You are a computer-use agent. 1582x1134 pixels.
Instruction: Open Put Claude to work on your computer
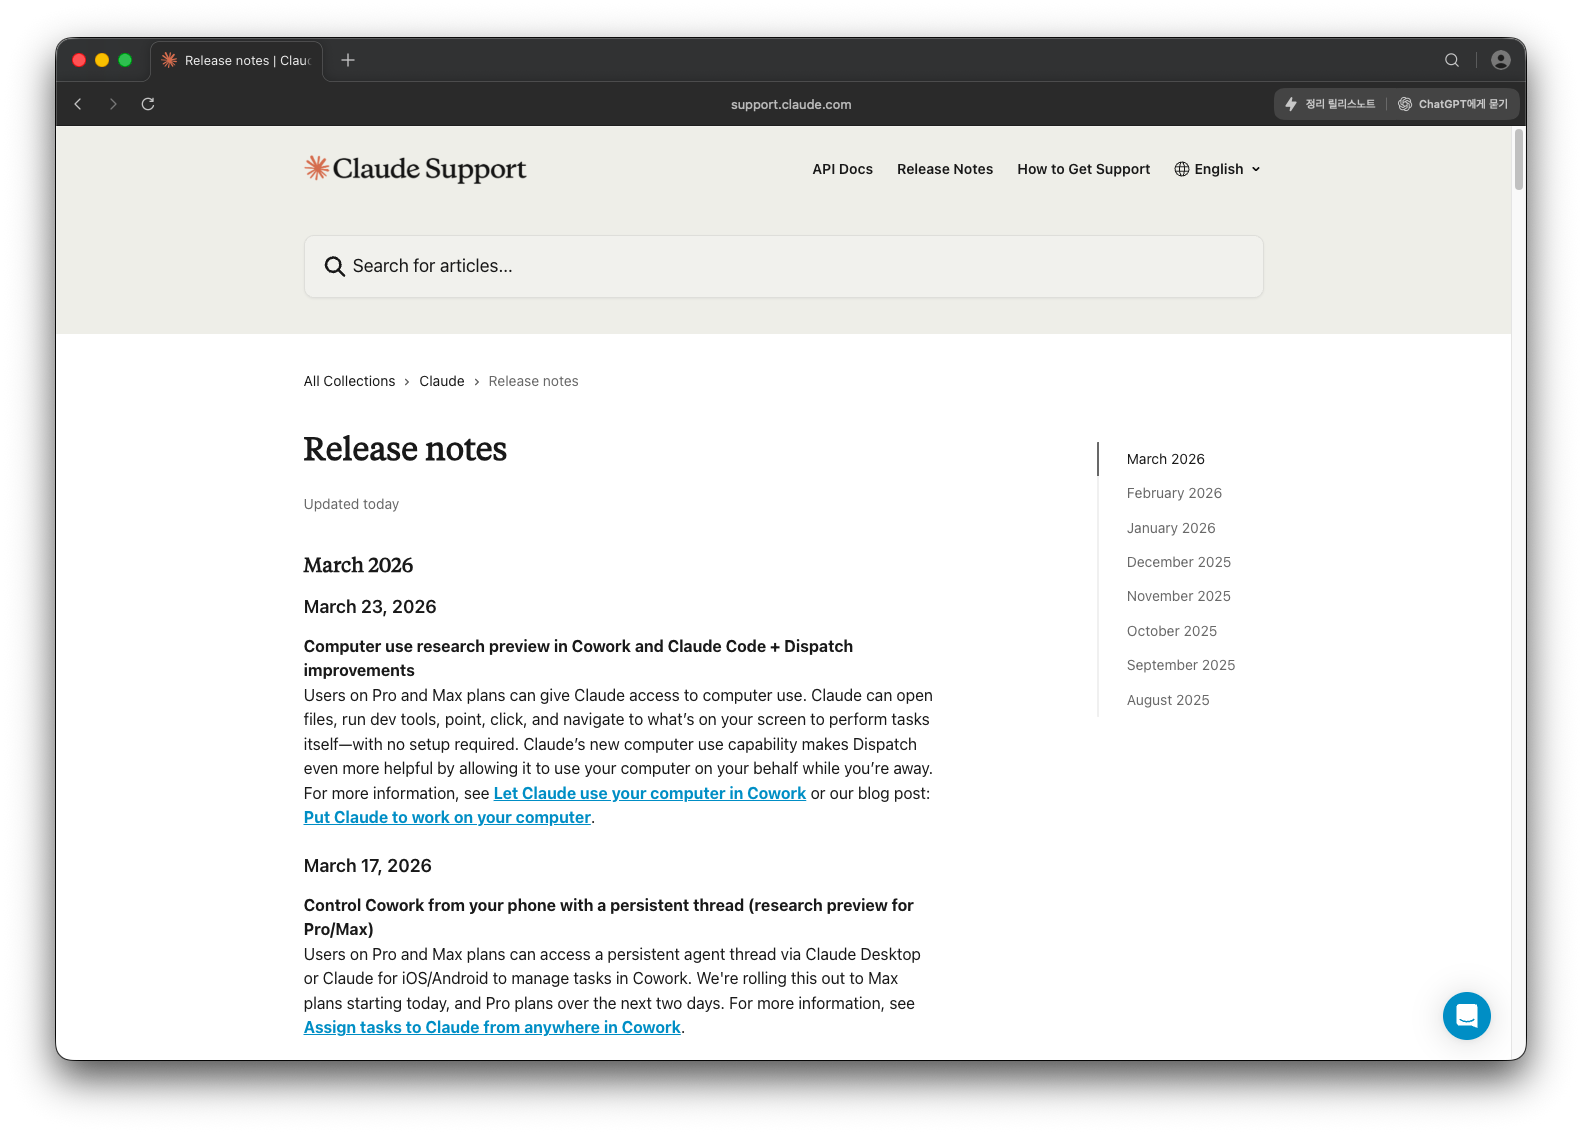[x=447, y=817]
